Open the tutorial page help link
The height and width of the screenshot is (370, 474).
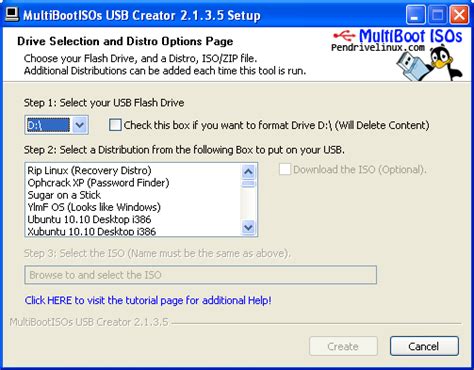pos(148,300)
